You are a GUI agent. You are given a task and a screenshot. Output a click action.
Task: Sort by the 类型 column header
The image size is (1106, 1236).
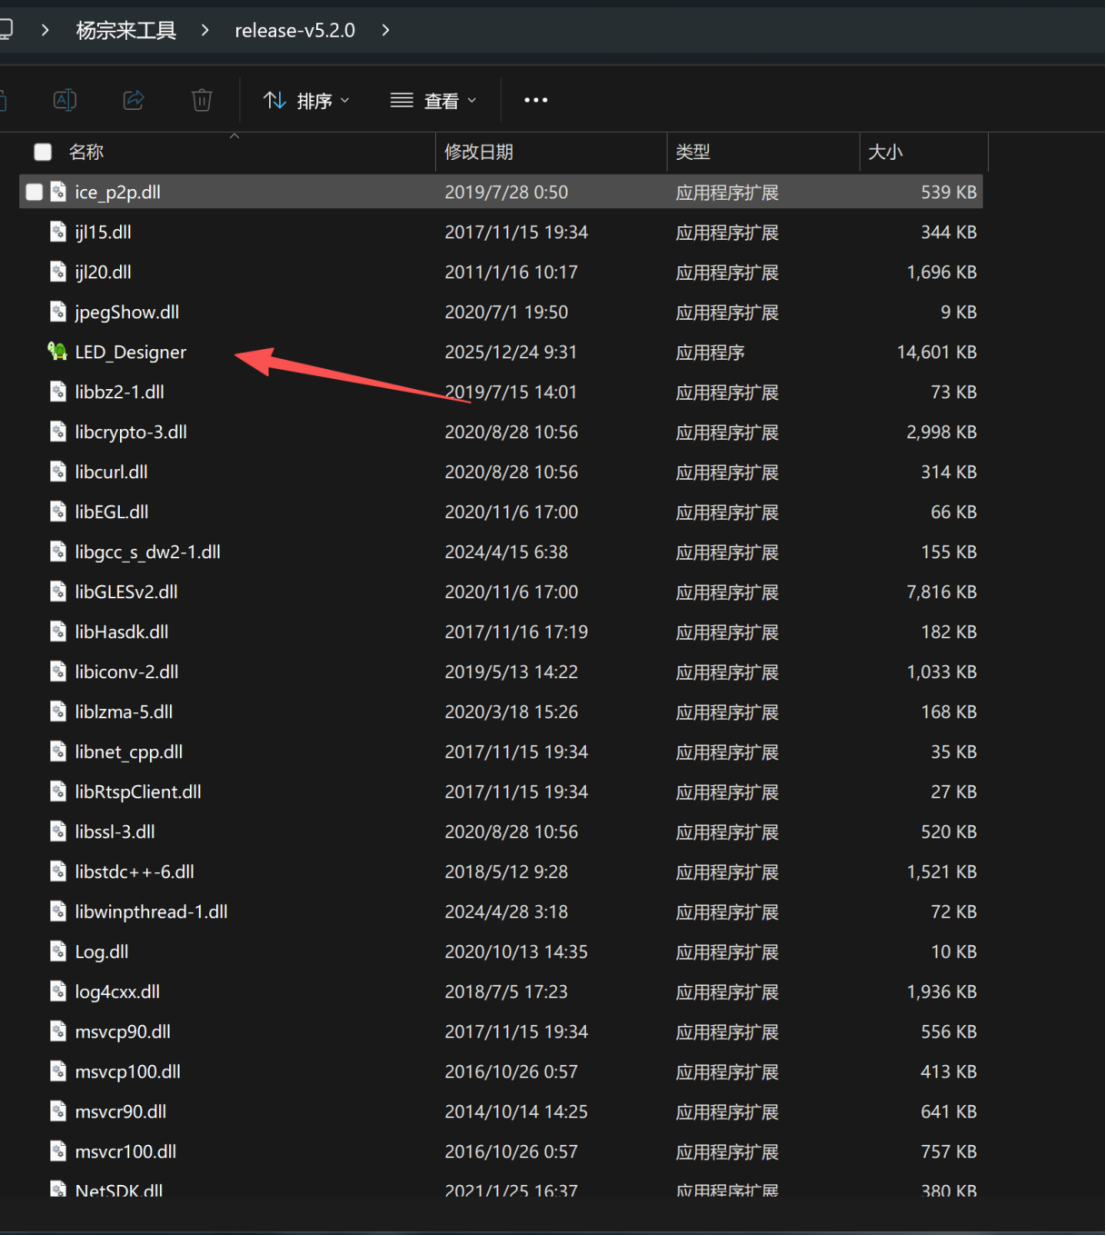click(x=693, y=152)
